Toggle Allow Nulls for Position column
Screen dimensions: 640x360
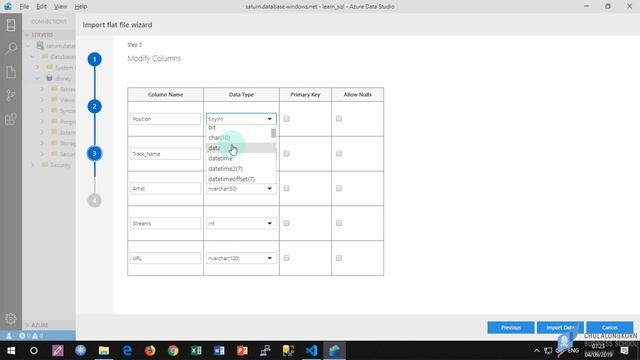pyautogui.click(x=339, y=119)
